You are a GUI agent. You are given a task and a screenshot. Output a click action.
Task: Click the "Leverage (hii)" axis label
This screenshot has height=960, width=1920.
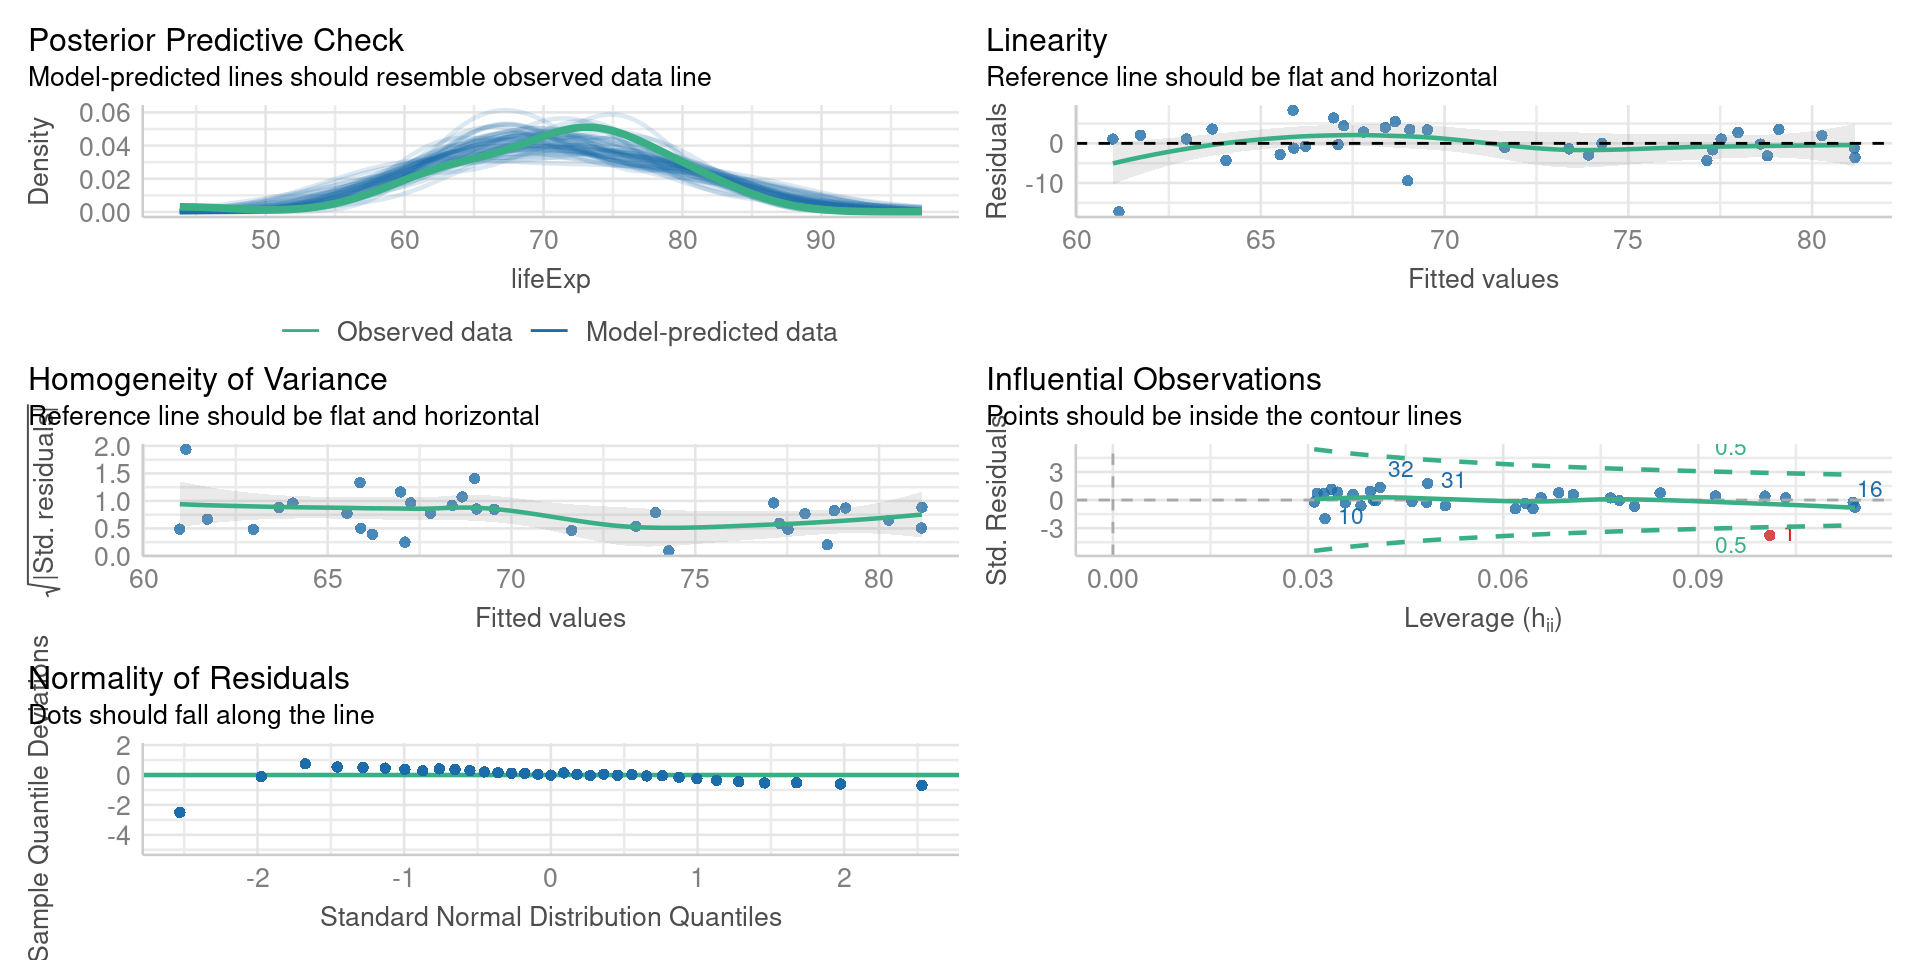click(1482, 618)
